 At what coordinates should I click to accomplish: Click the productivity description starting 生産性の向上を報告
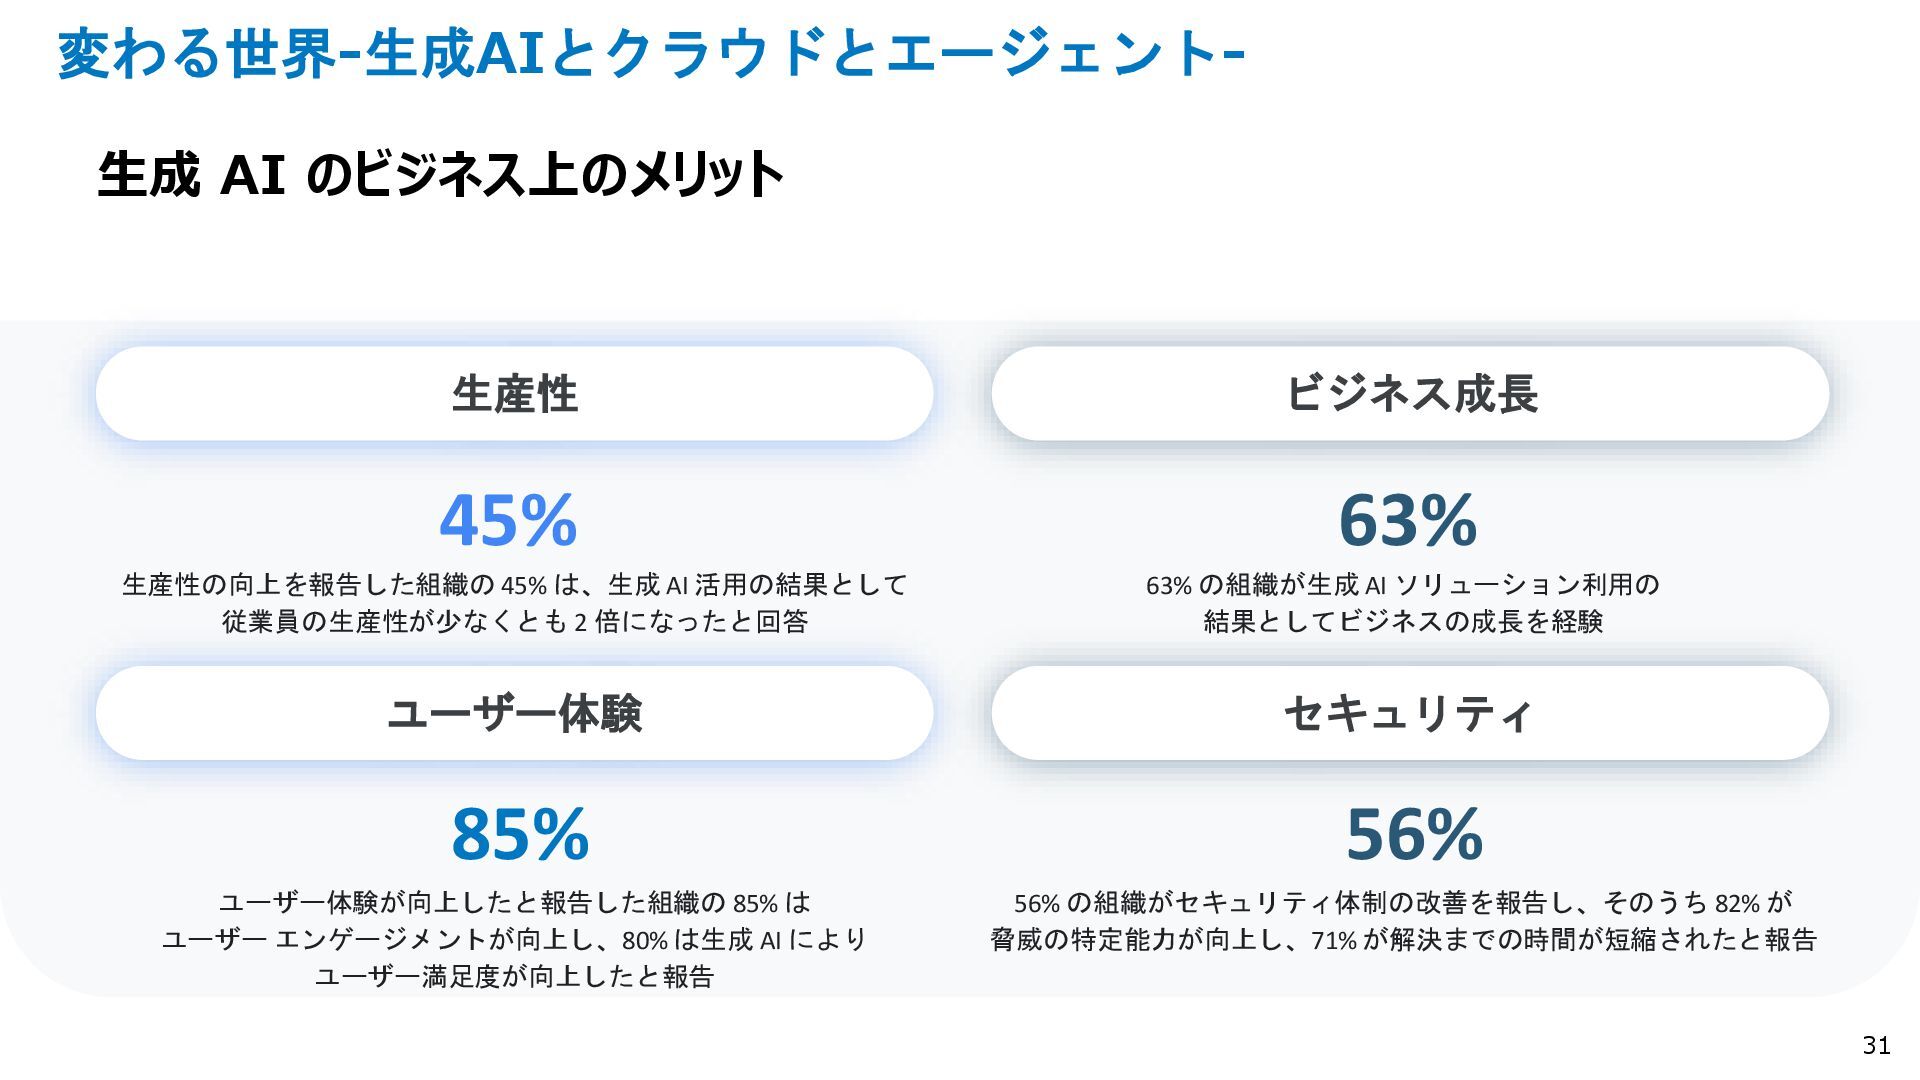tap(515, 584)
